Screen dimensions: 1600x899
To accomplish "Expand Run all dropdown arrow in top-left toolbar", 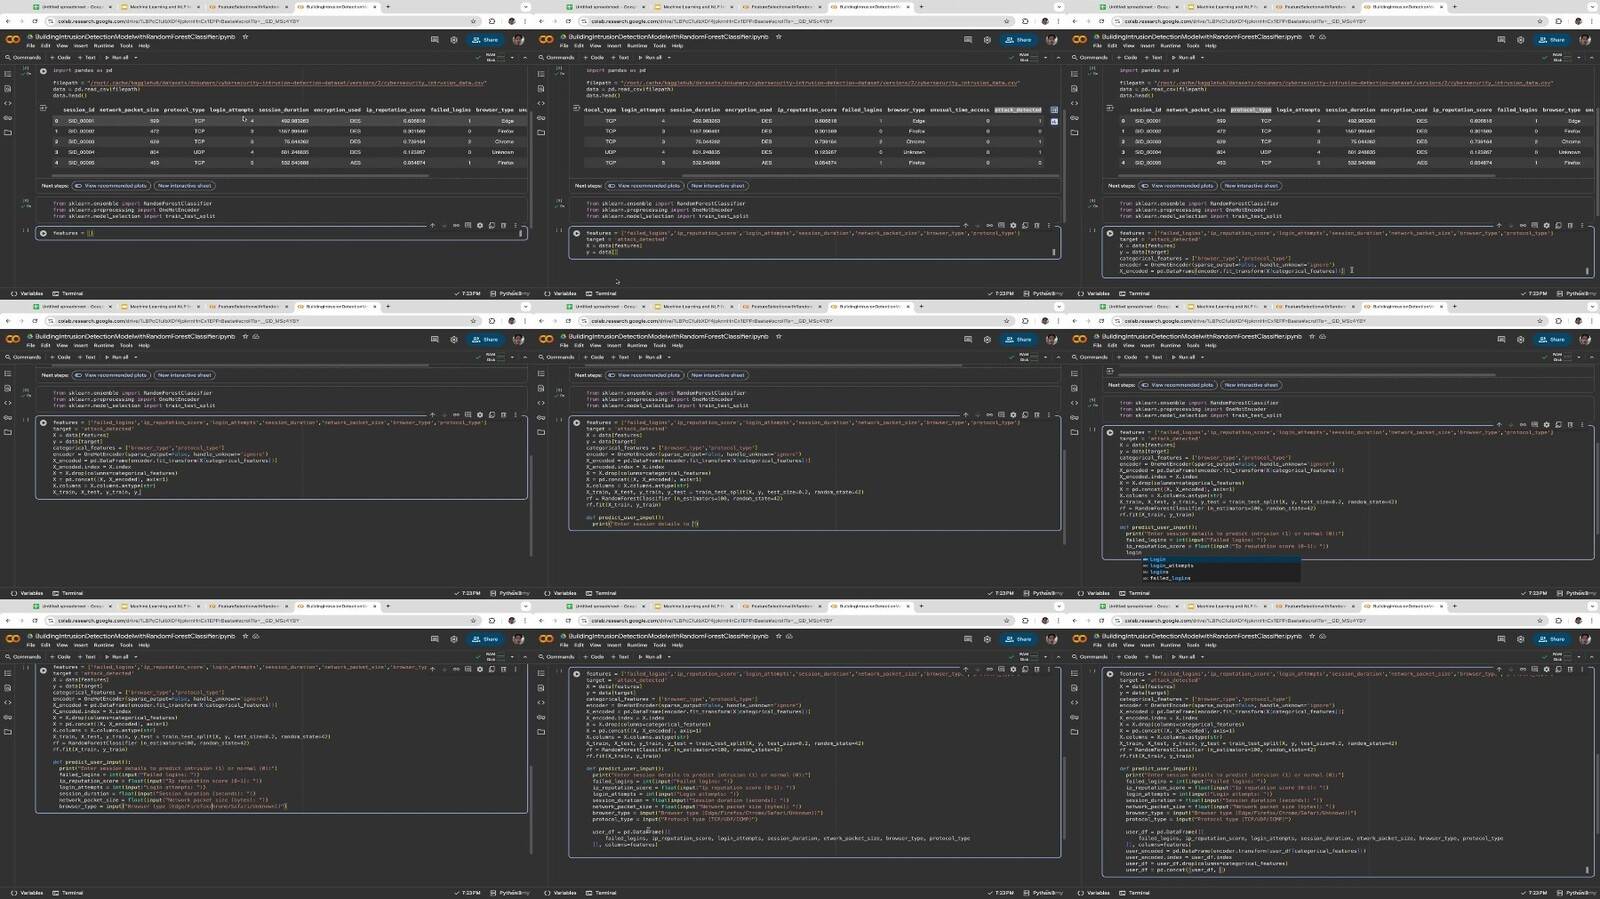I will [135, 57].
